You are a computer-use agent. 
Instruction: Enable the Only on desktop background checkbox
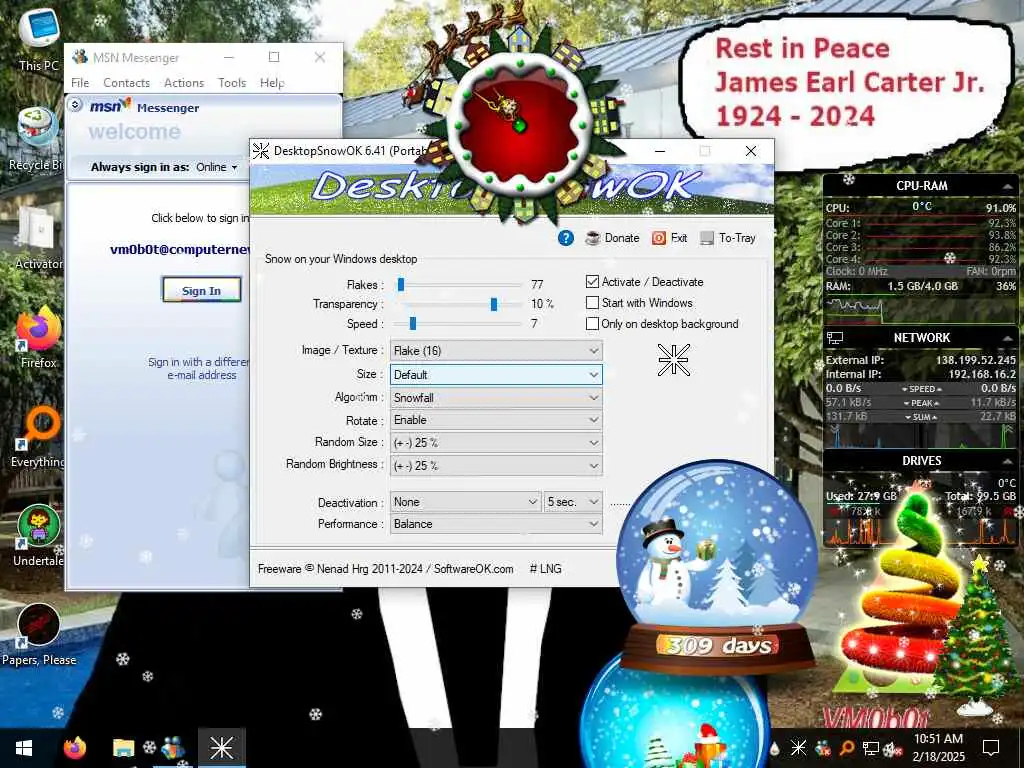[592, 323]
